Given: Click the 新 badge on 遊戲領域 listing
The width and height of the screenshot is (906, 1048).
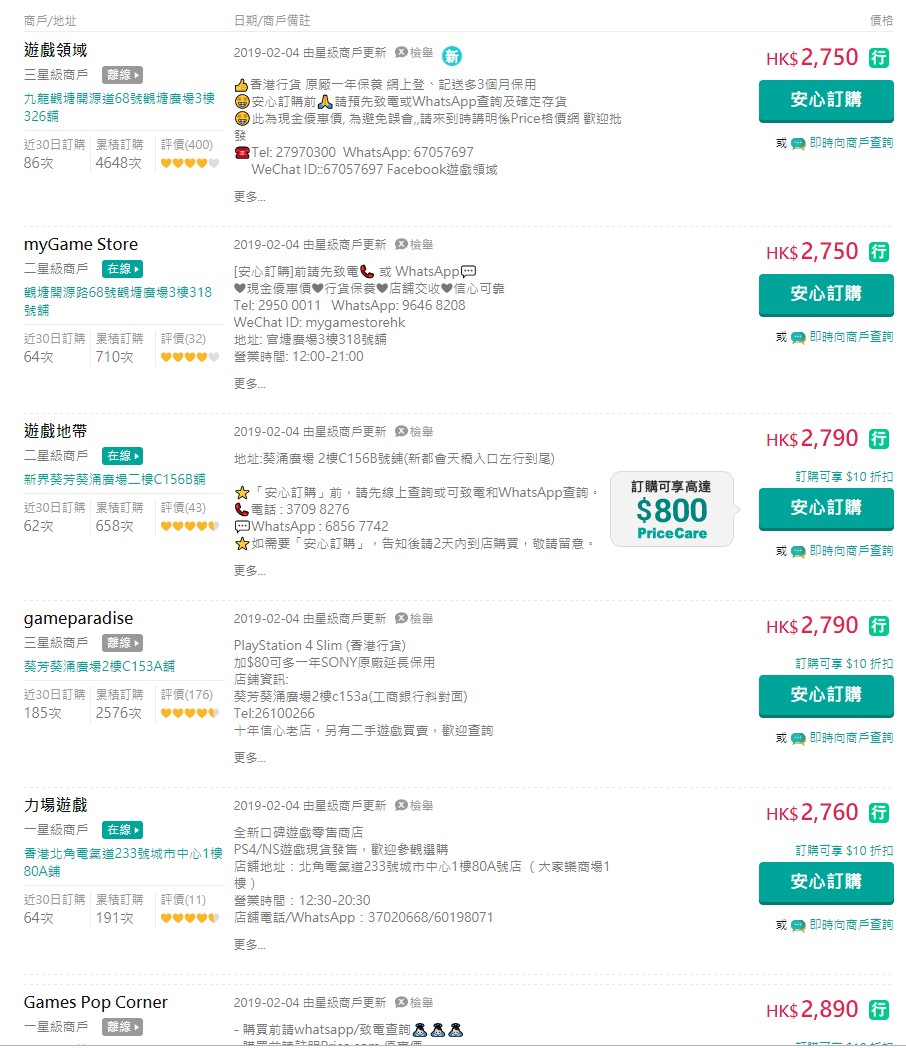Looking at the screenshot, I should (x=452, y=56).
